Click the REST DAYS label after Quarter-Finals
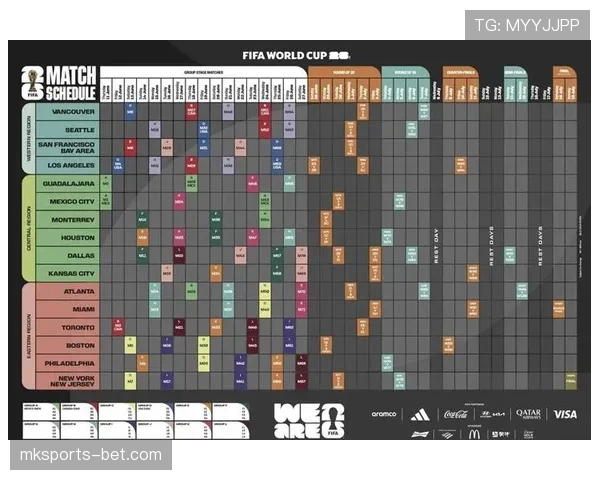The height and width of the screenshot is (480, 600). [x=491, y=246]
